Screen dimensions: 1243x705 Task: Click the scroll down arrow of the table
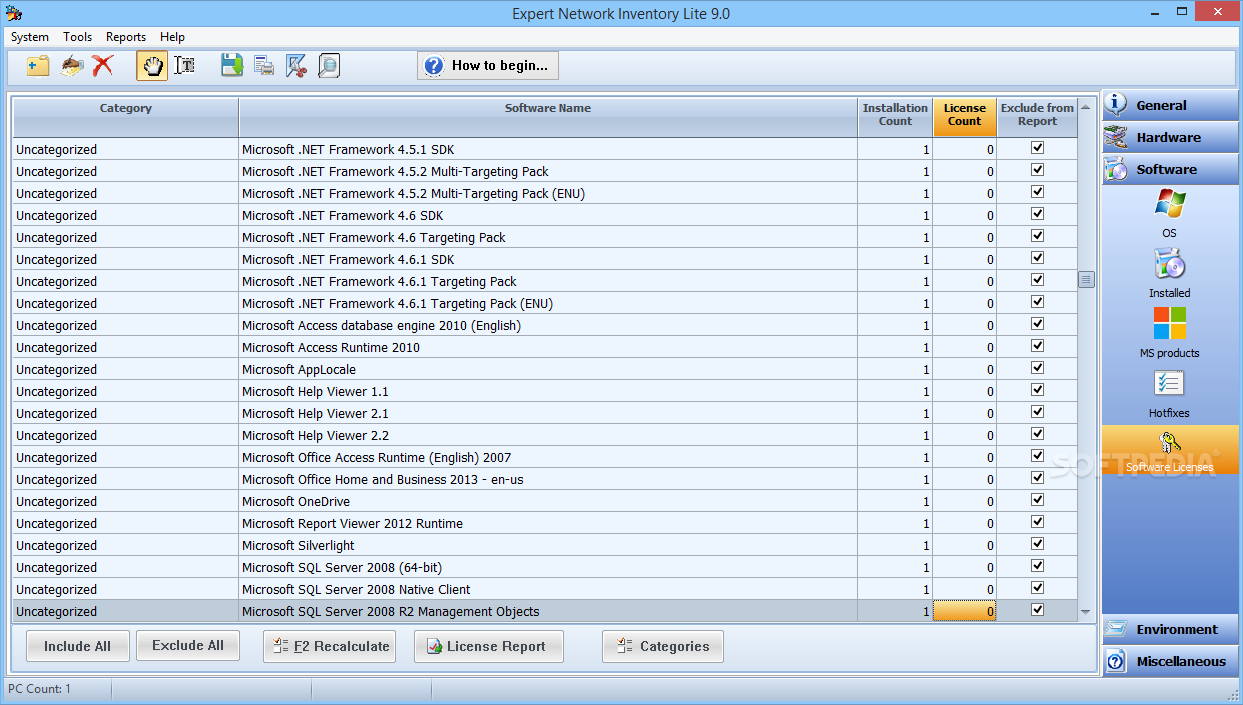click(1086, 611)
